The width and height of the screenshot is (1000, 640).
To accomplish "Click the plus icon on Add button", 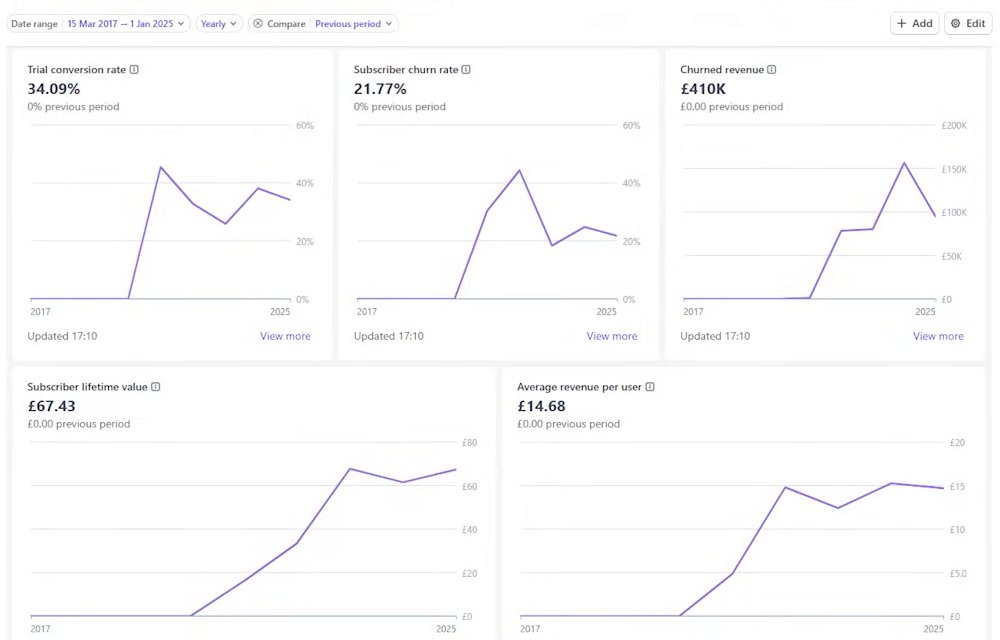I will [902, 24].
